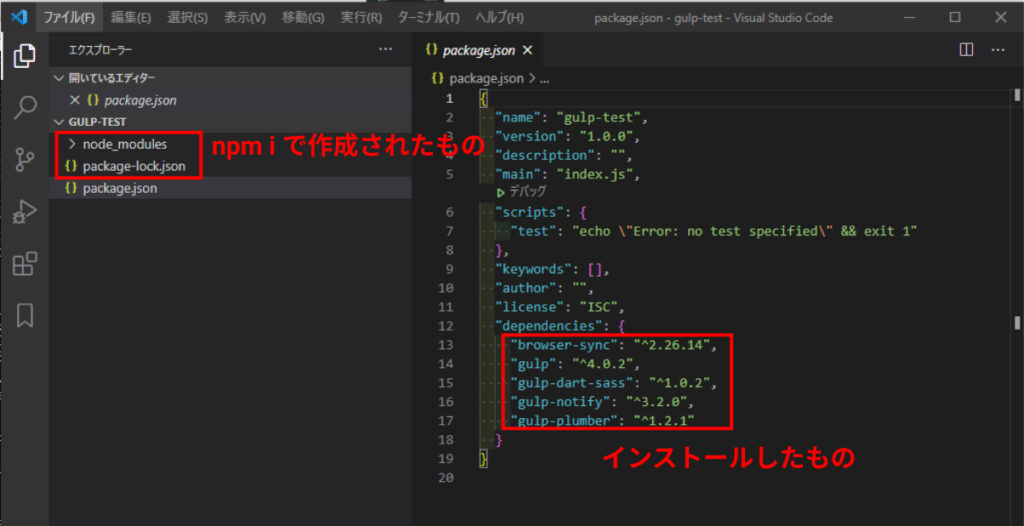This screenshot has width=1024, height=526.
Task: Open the Bookmarks view icon
Action: click(x=24, y=315)
